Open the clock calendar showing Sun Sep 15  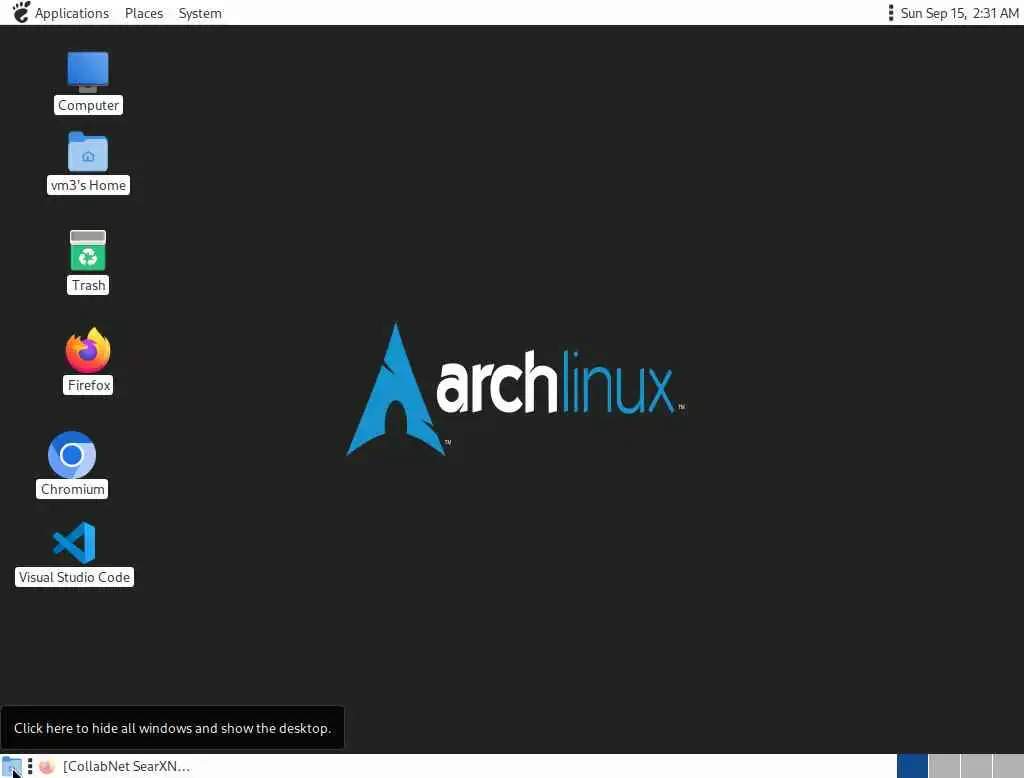tap(959, 13)
